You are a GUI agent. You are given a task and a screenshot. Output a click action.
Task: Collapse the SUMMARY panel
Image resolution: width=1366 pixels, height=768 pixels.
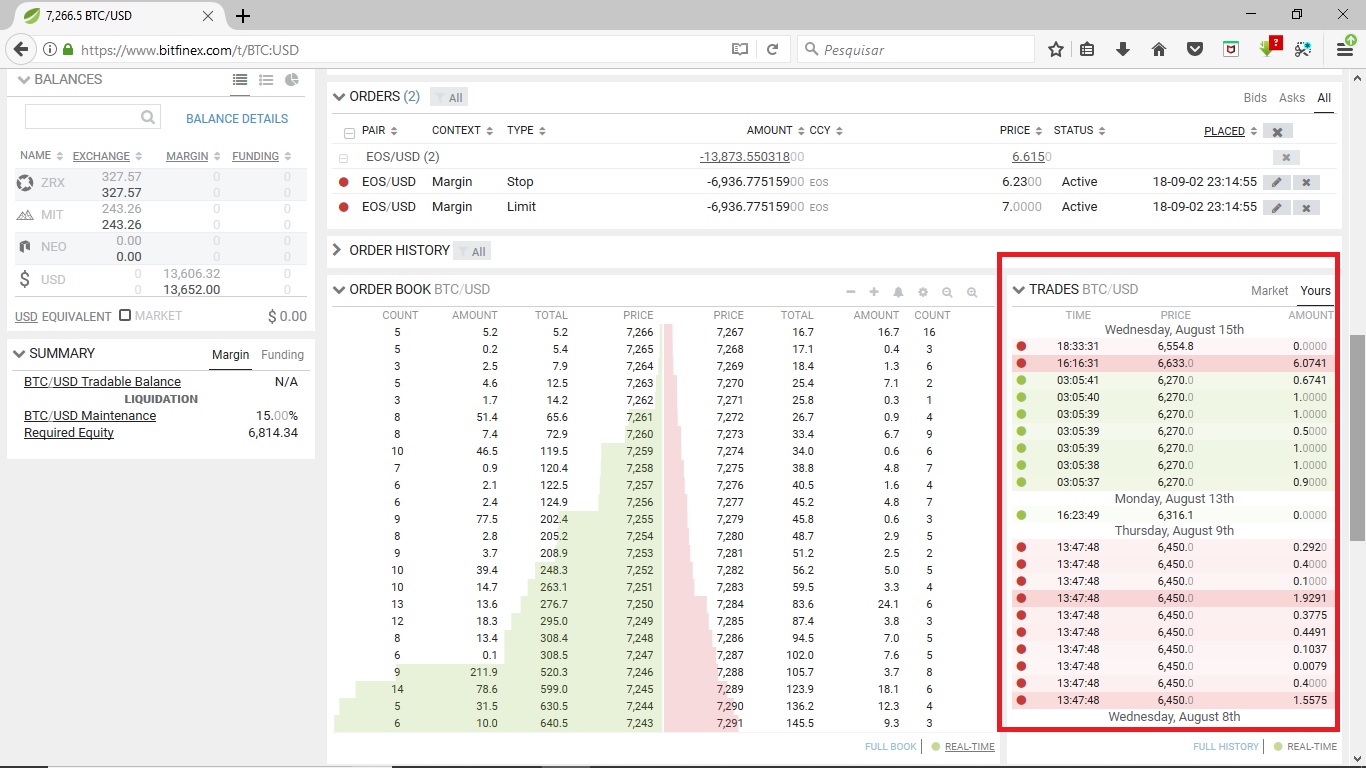click(19, 353)
